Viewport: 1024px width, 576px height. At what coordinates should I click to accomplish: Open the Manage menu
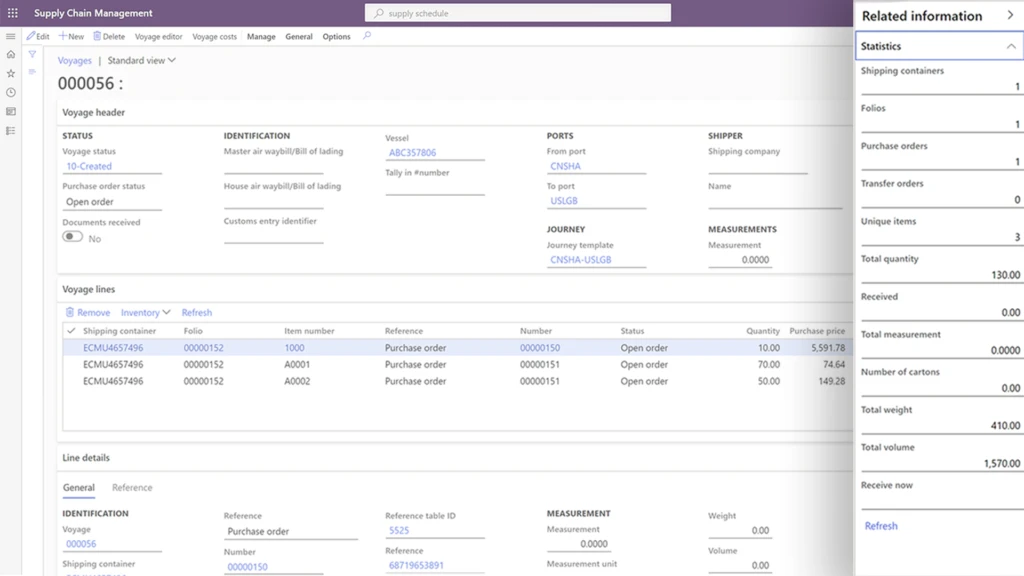(261, 36)
